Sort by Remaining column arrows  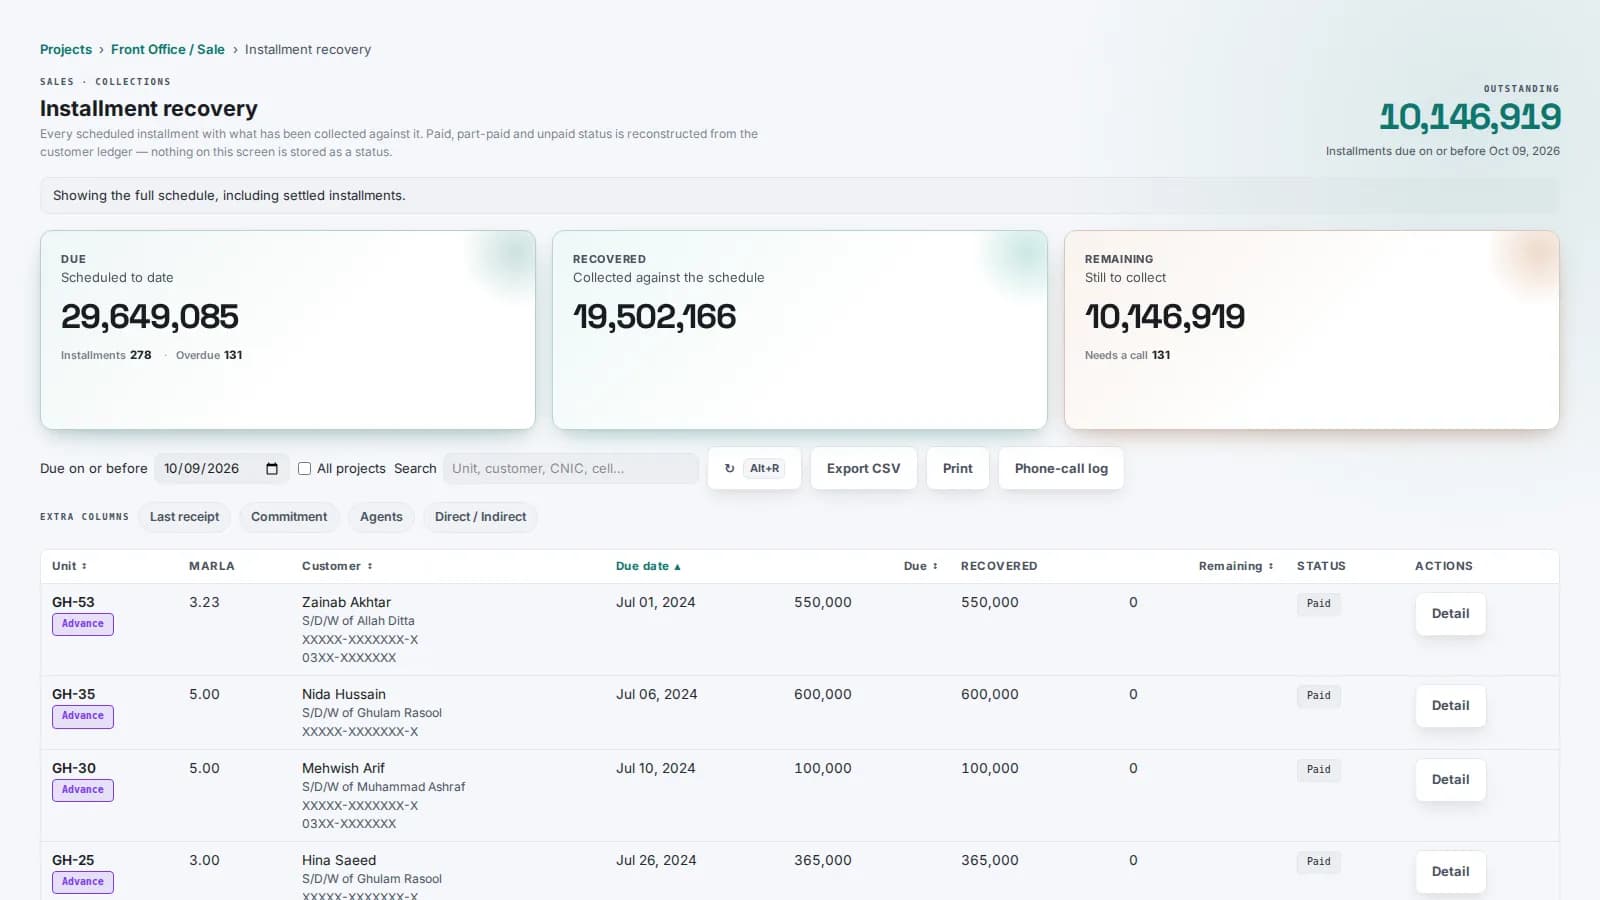click(x=1271, y=566)
